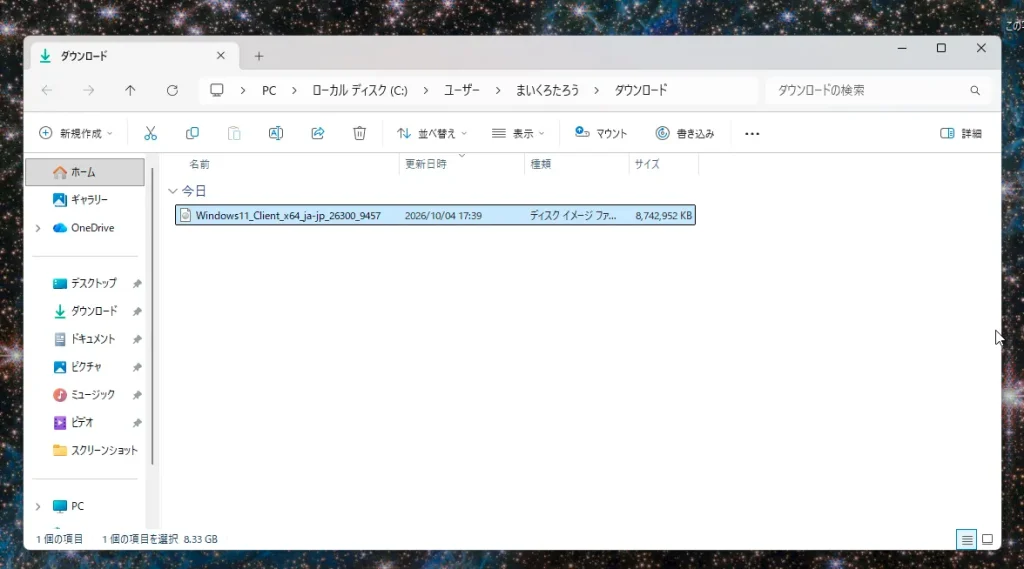Screen dimensions: 1024x569
Task: Click the Burn (書き込み) button
Action: pyautogui.click(x=685, y=133)
